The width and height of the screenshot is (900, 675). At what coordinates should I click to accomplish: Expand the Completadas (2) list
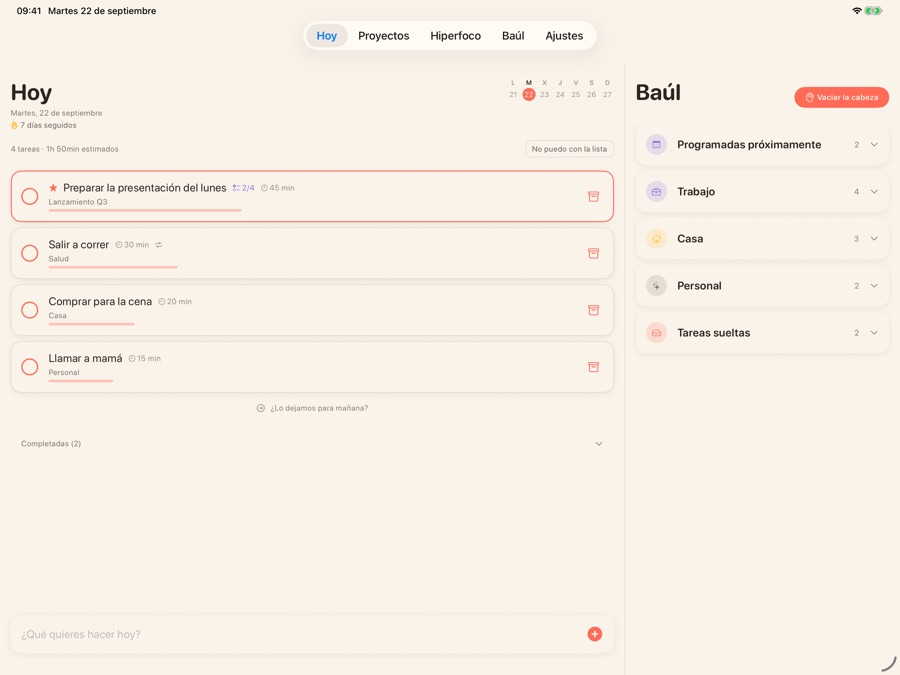[x=599, y=444]
